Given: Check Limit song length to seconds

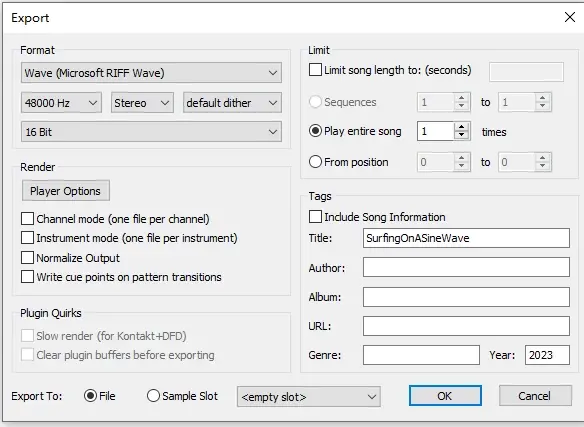Looking at the screenshot, I should (x=315, y=70).
